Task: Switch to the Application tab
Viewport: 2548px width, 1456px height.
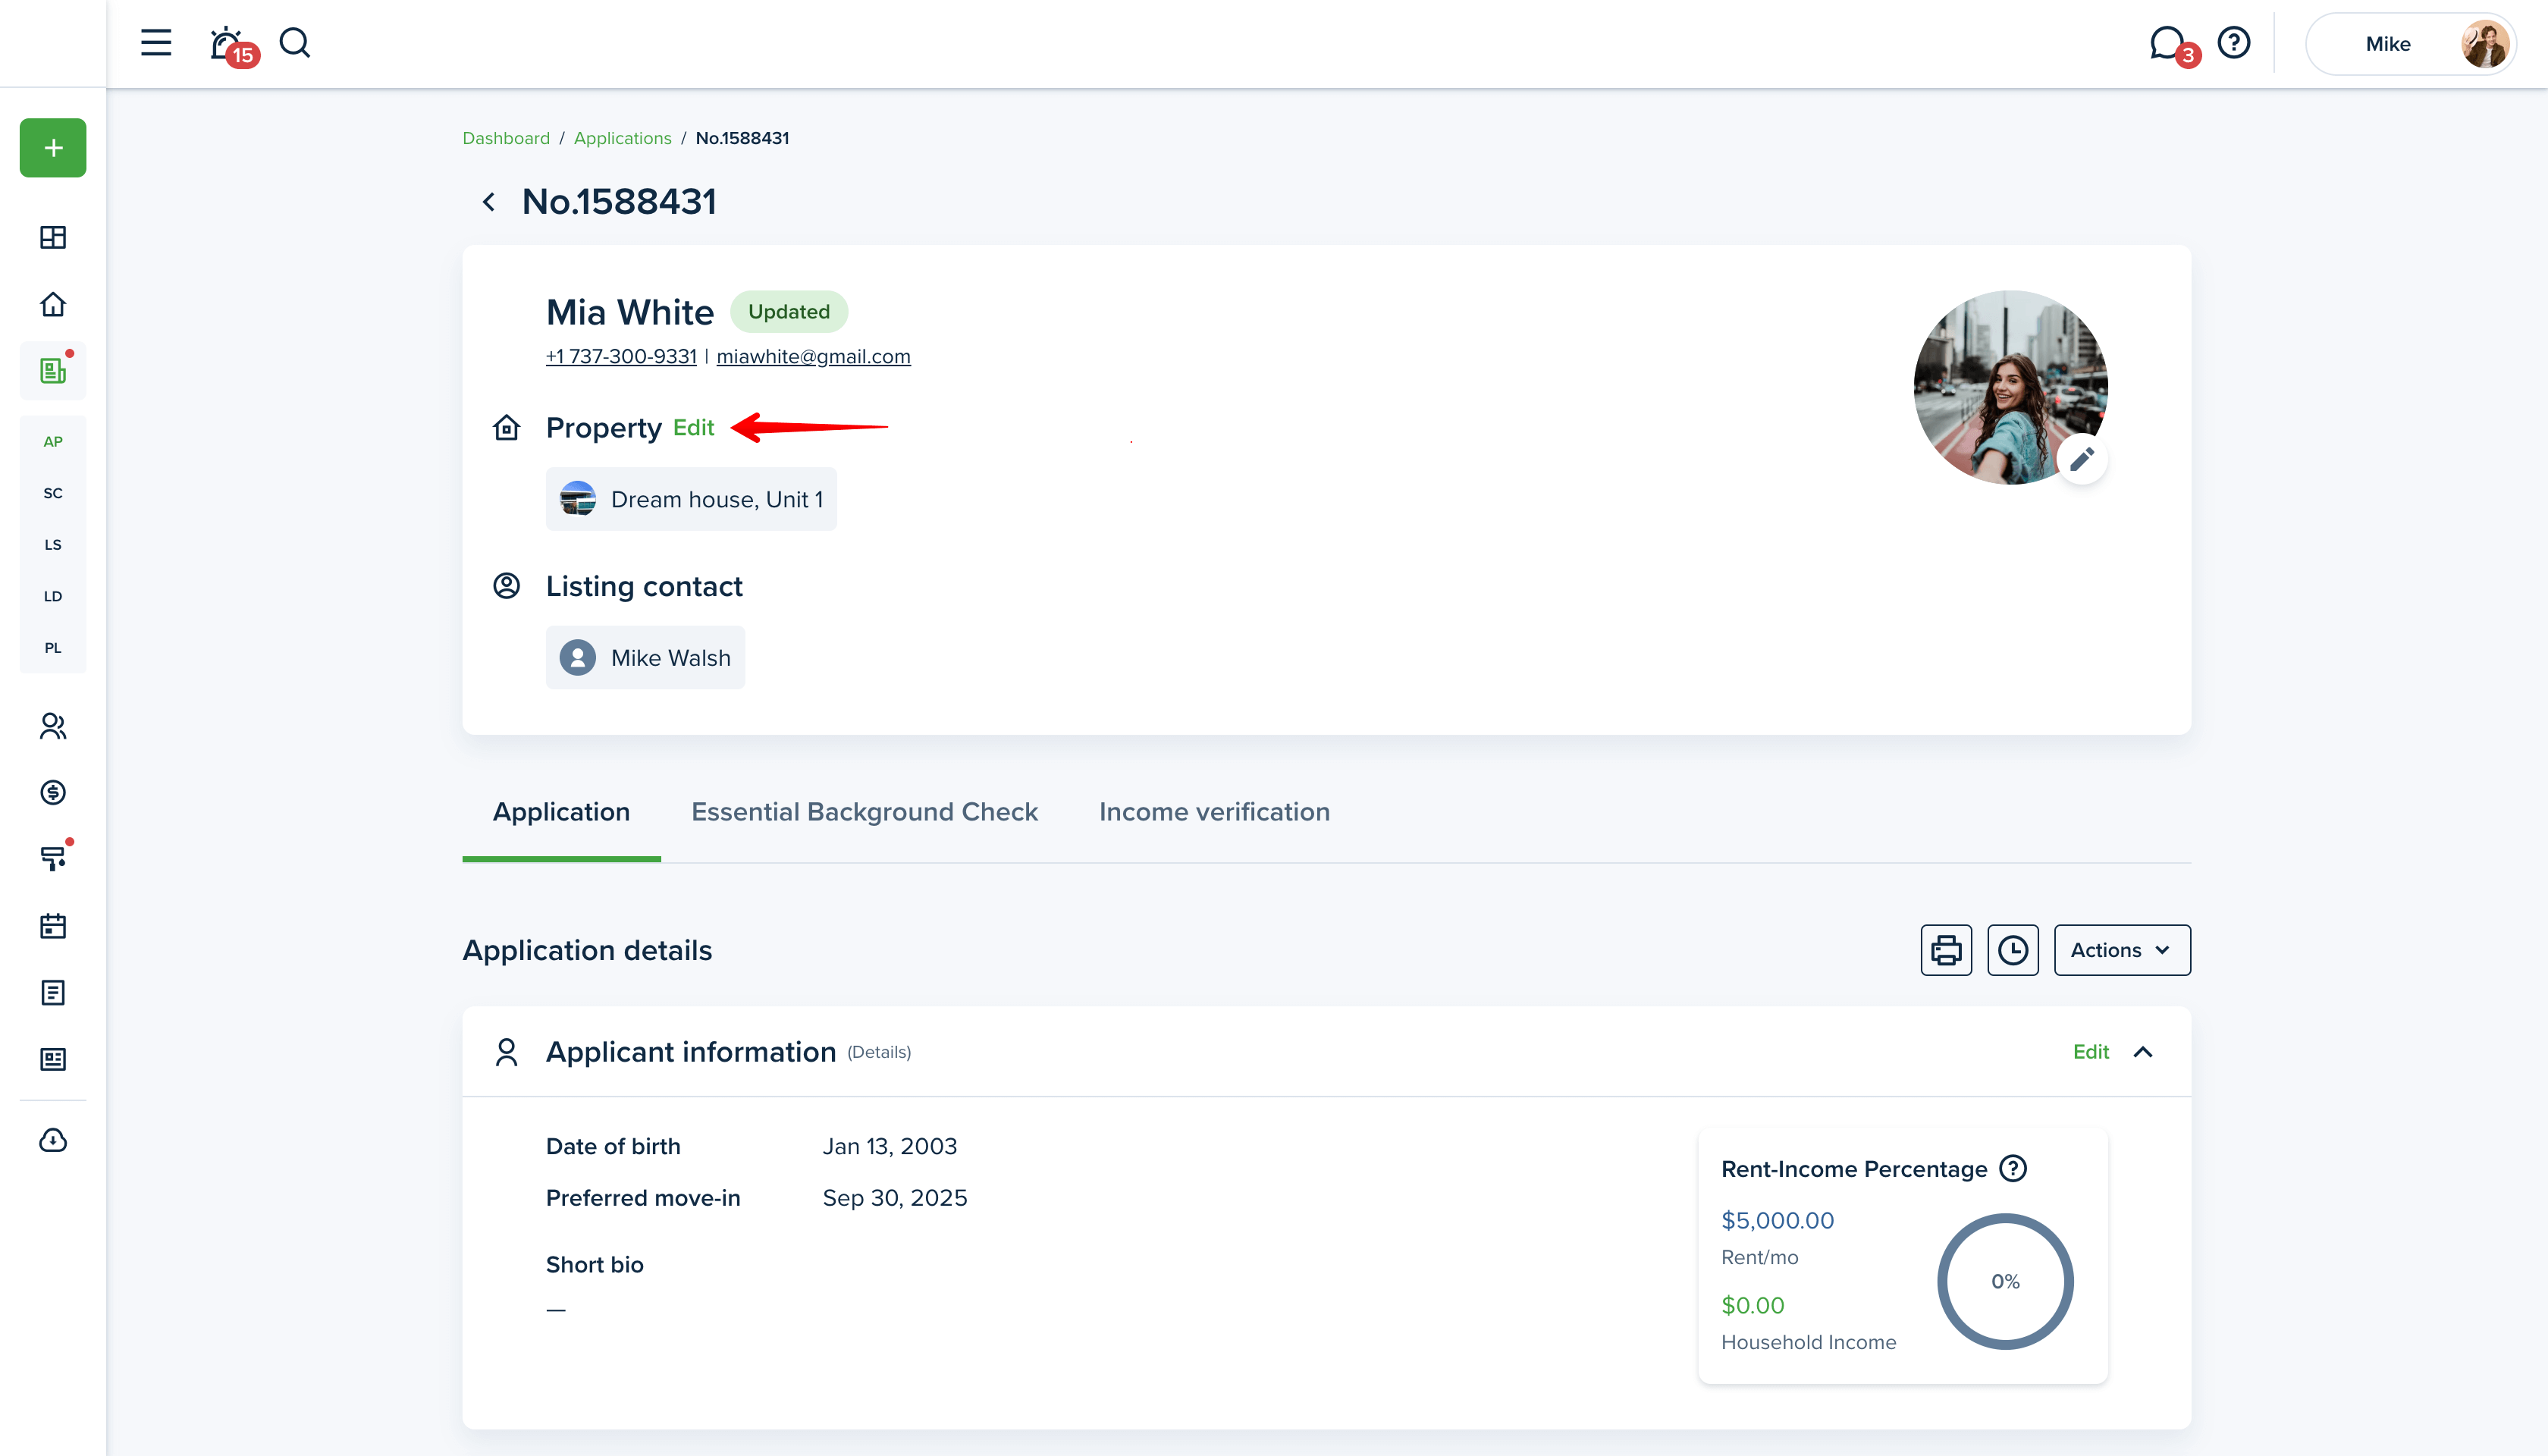Action: coord(561,812)
